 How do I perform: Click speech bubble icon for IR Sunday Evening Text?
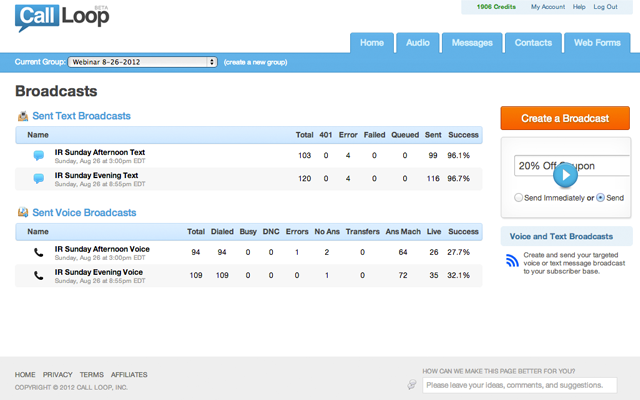[x=39, y=179]
